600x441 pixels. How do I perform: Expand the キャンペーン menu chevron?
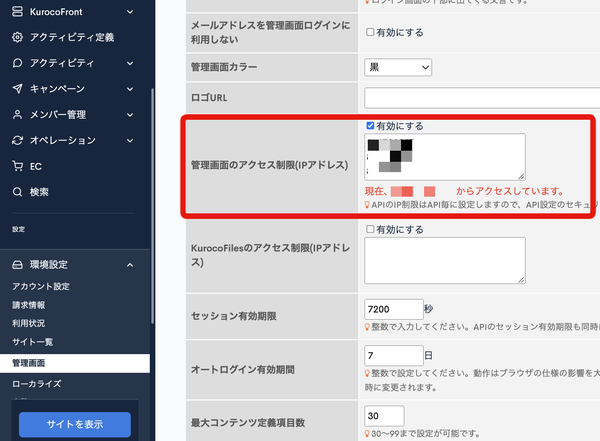130,89
